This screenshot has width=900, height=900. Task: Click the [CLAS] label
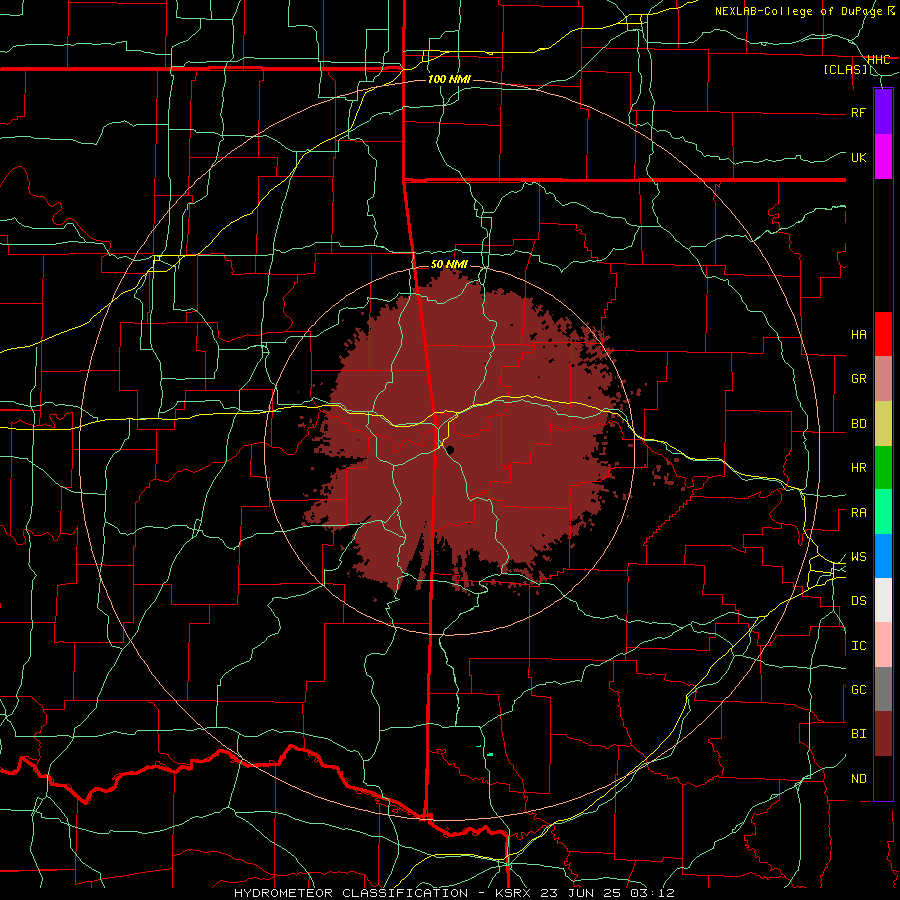[845, 69]
